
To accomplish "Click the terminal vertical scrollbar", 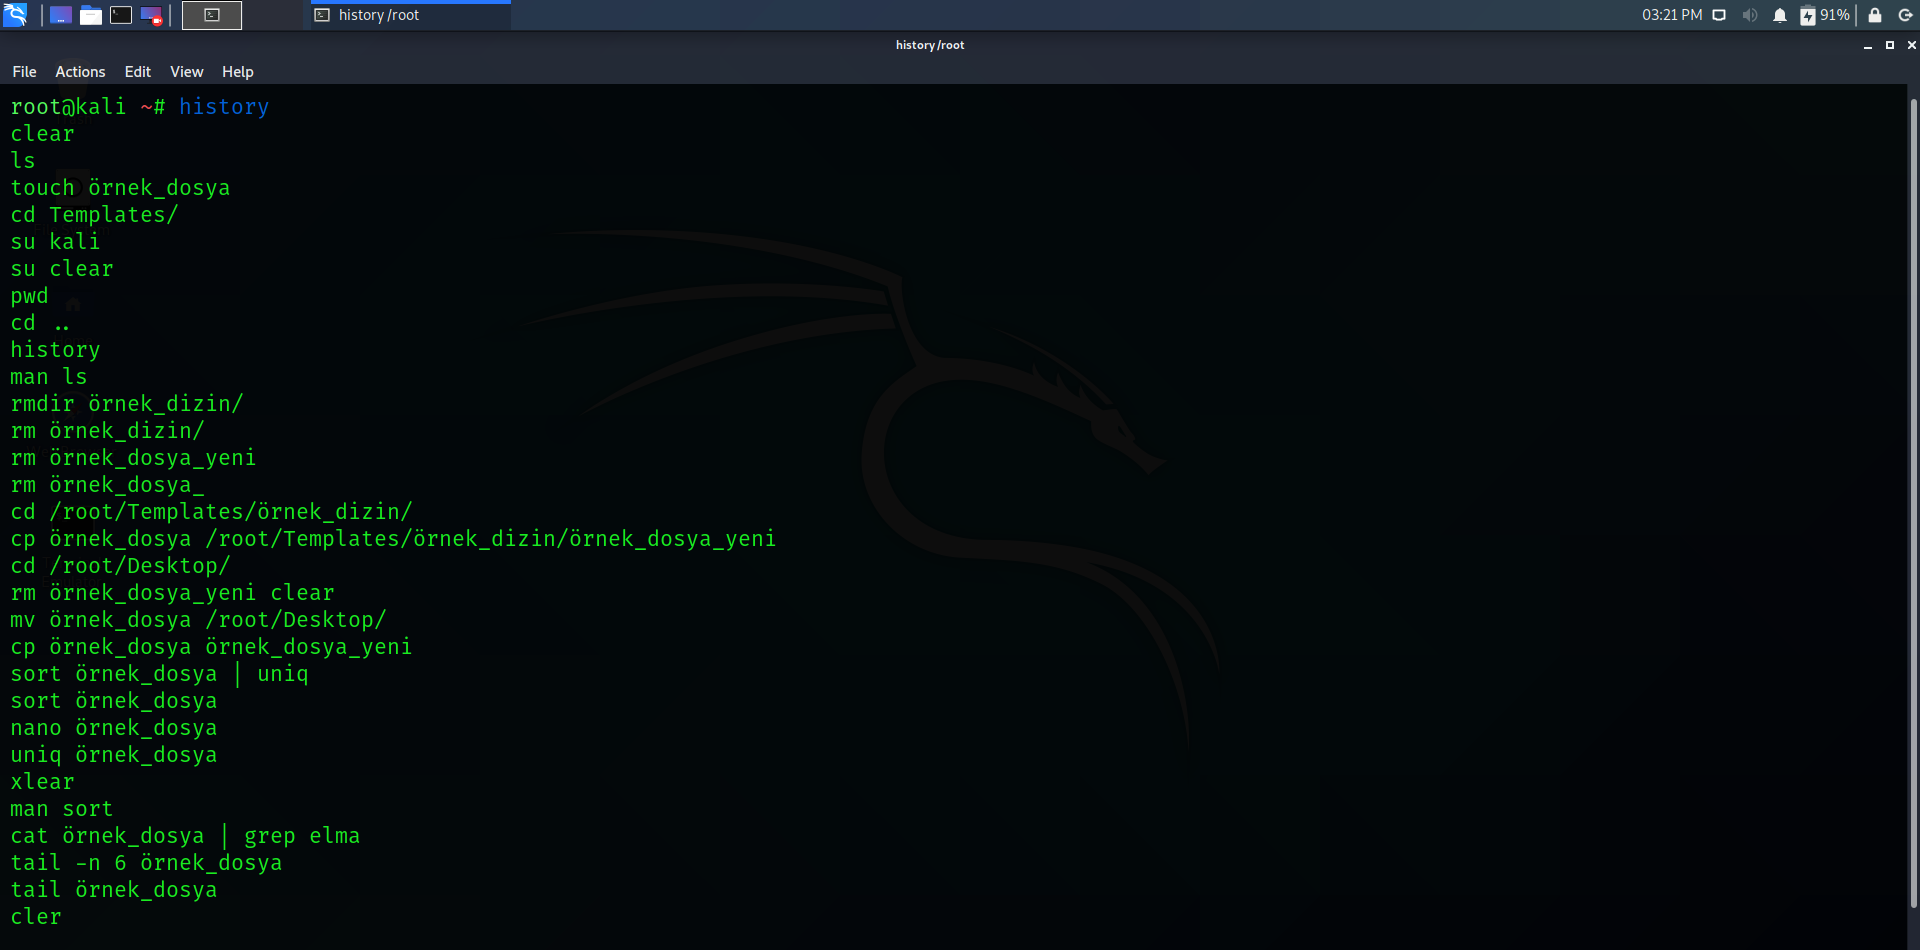I will coord(1913,500).
